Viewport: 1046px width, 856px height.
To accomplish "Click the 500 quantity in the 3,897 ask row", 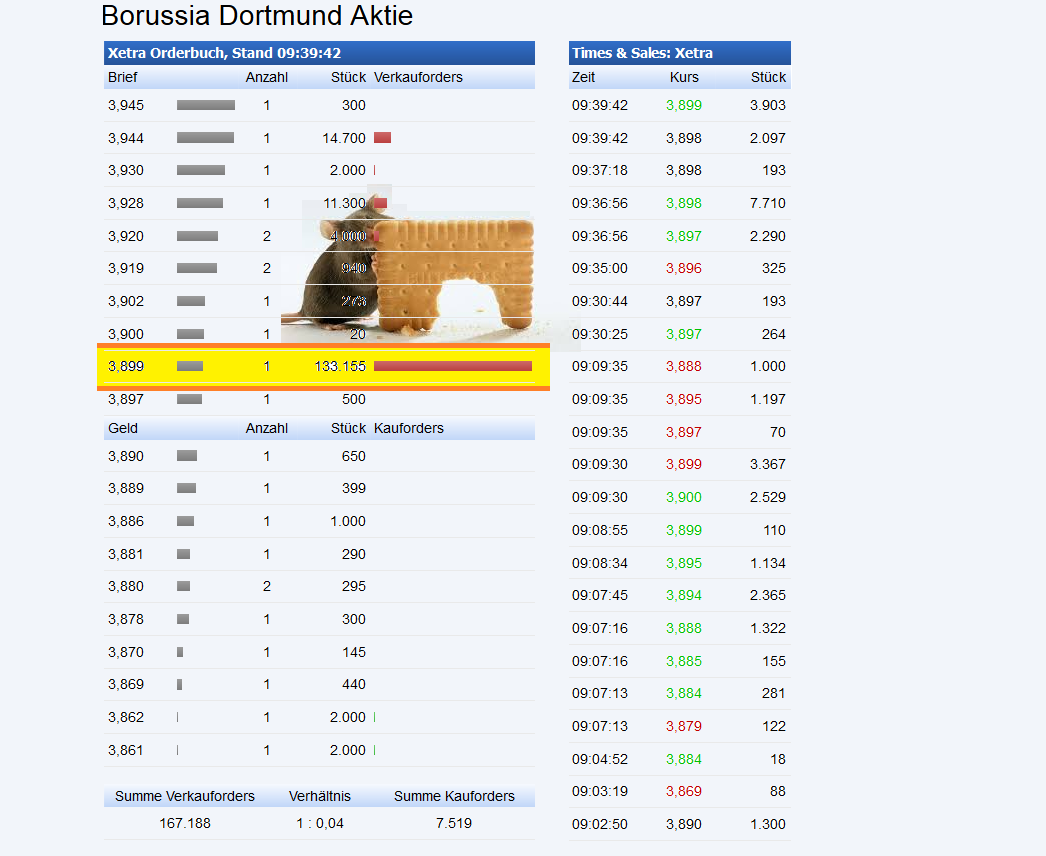I will (354, 400).
